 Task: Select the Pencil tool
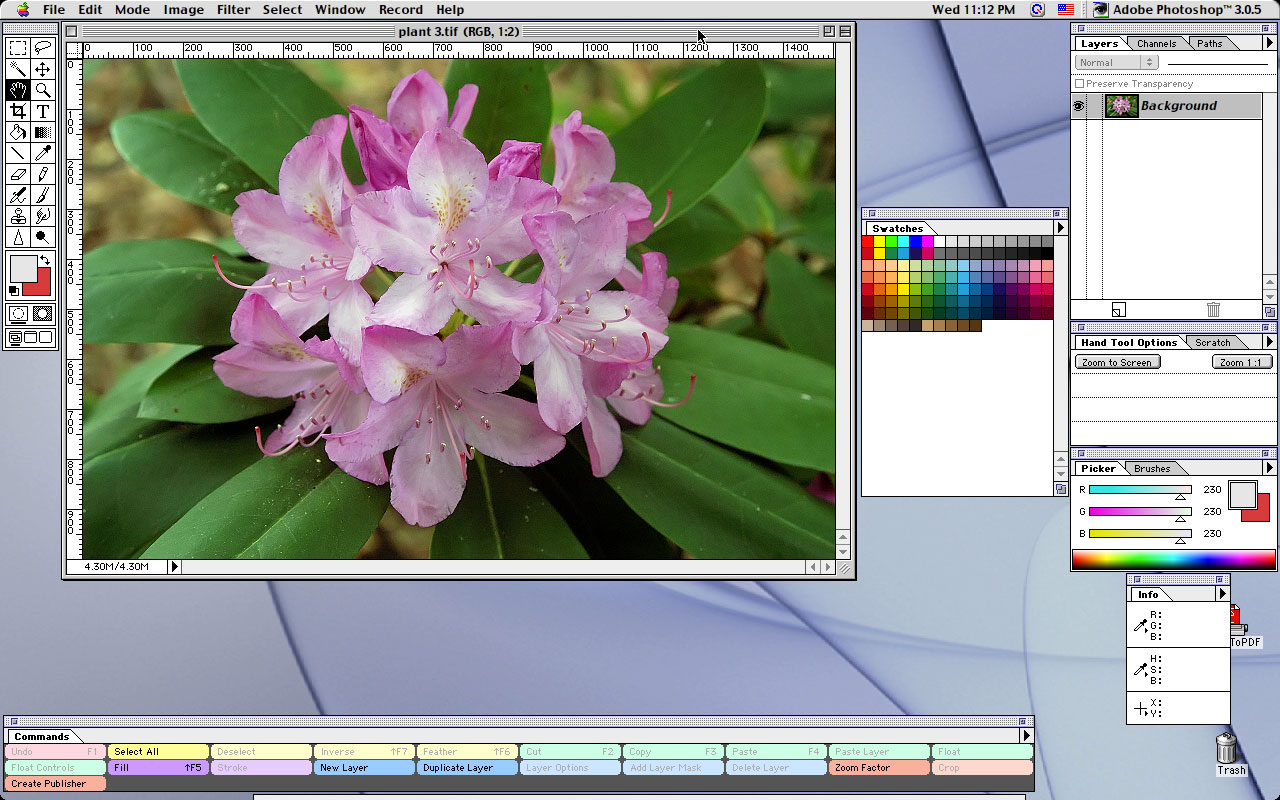click(x=43, y=174)
